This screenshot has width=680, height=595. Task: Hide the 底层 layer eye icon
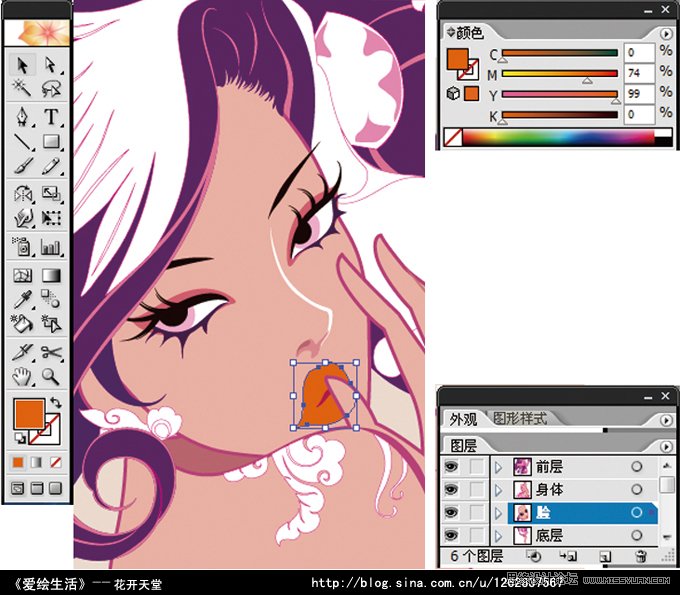[x=451, y=535]
